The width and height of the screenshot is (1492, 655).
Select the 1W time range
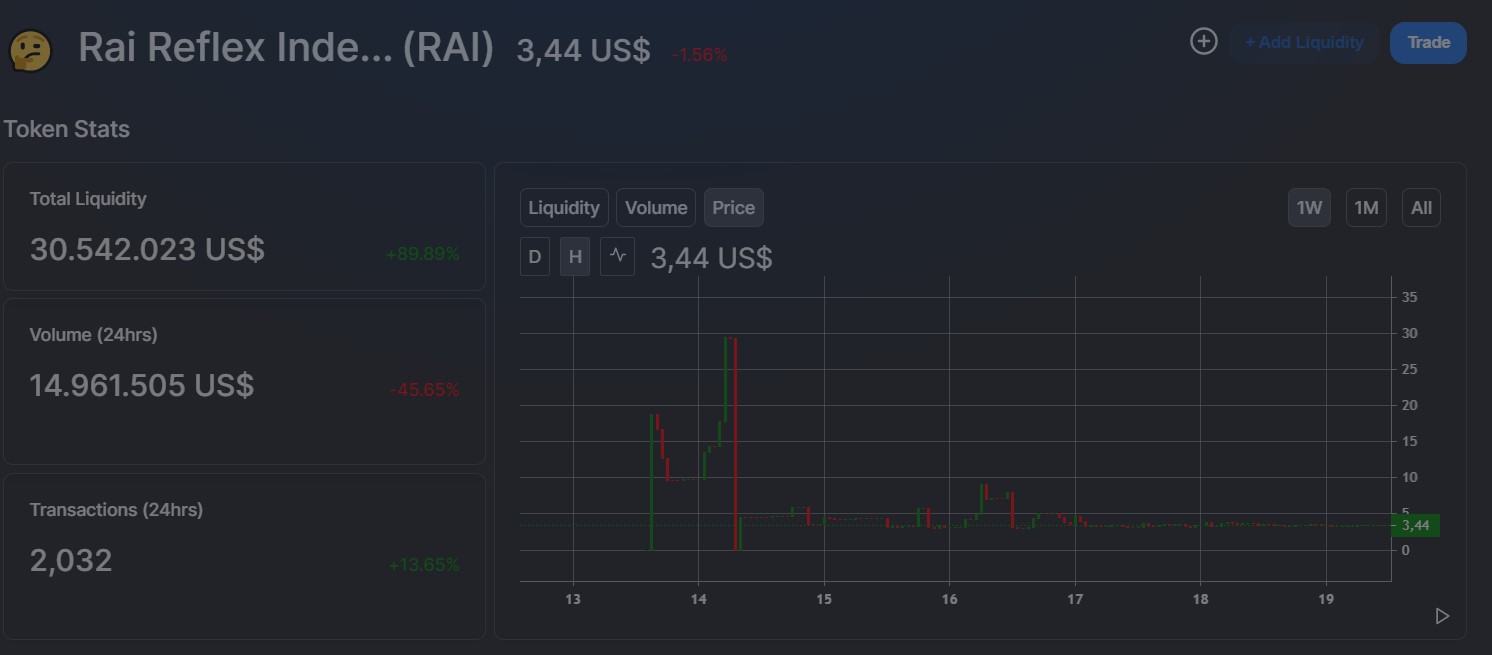(x=1309, y=208)
